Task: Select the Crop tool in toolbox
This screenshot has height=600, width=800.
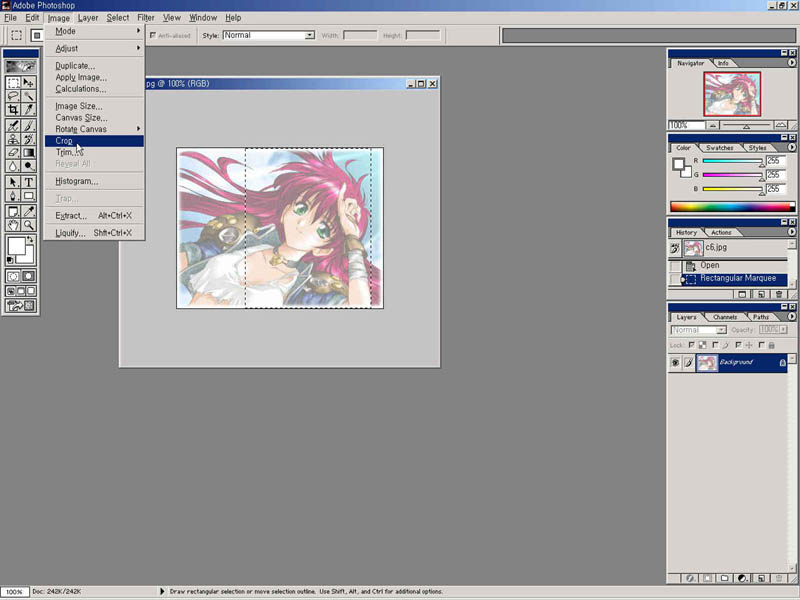Action: [x=13, y=109]
